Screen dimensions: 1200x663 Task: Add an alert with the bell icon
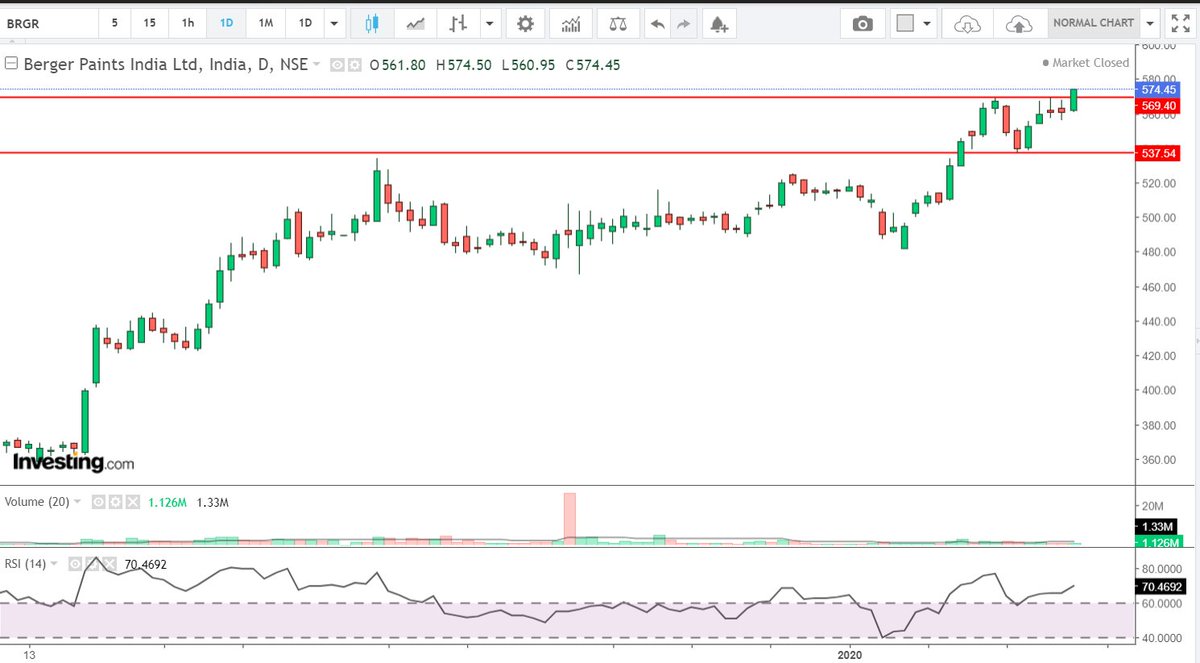coord(718,23)
